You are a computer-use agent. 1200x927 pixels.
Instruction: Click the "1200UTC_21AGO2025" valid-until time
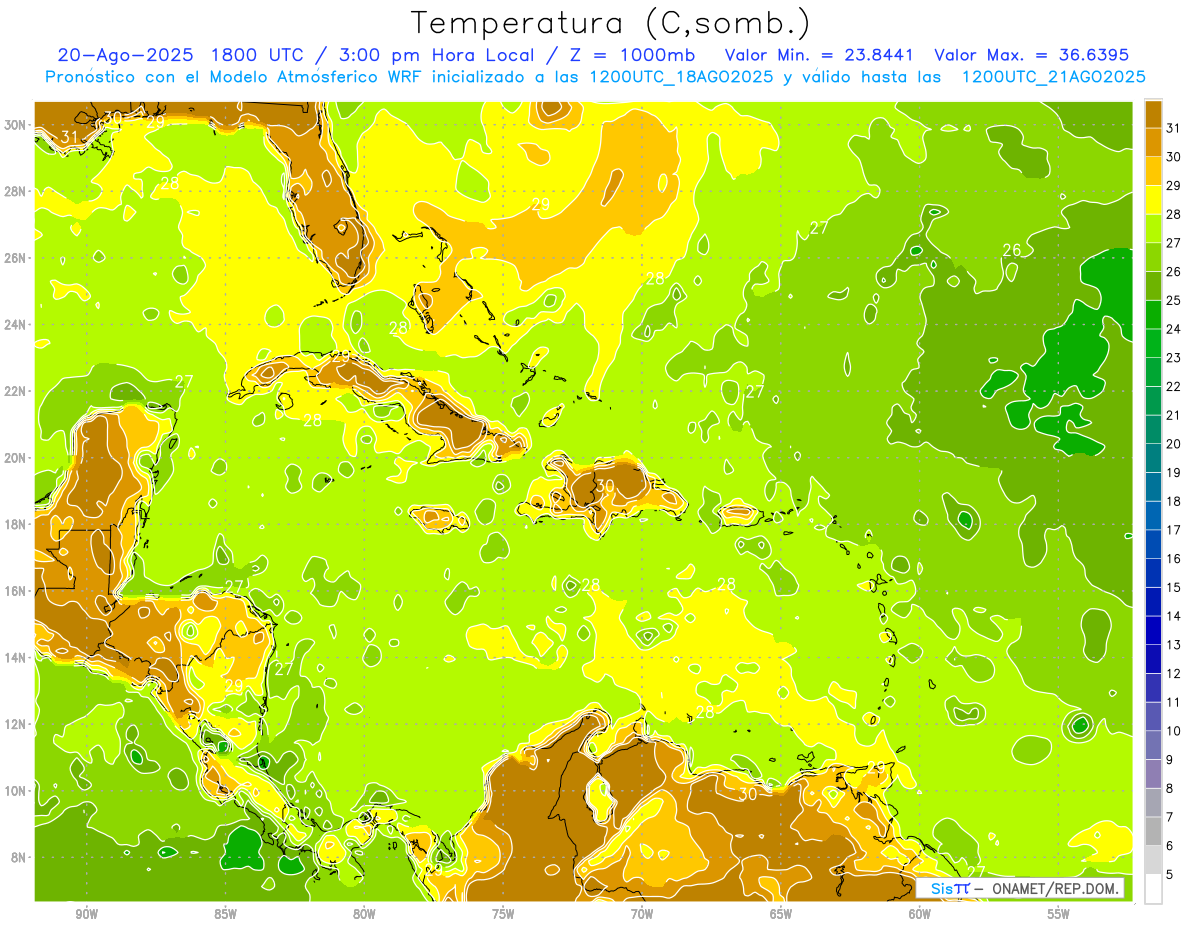tap(1053, 77)
